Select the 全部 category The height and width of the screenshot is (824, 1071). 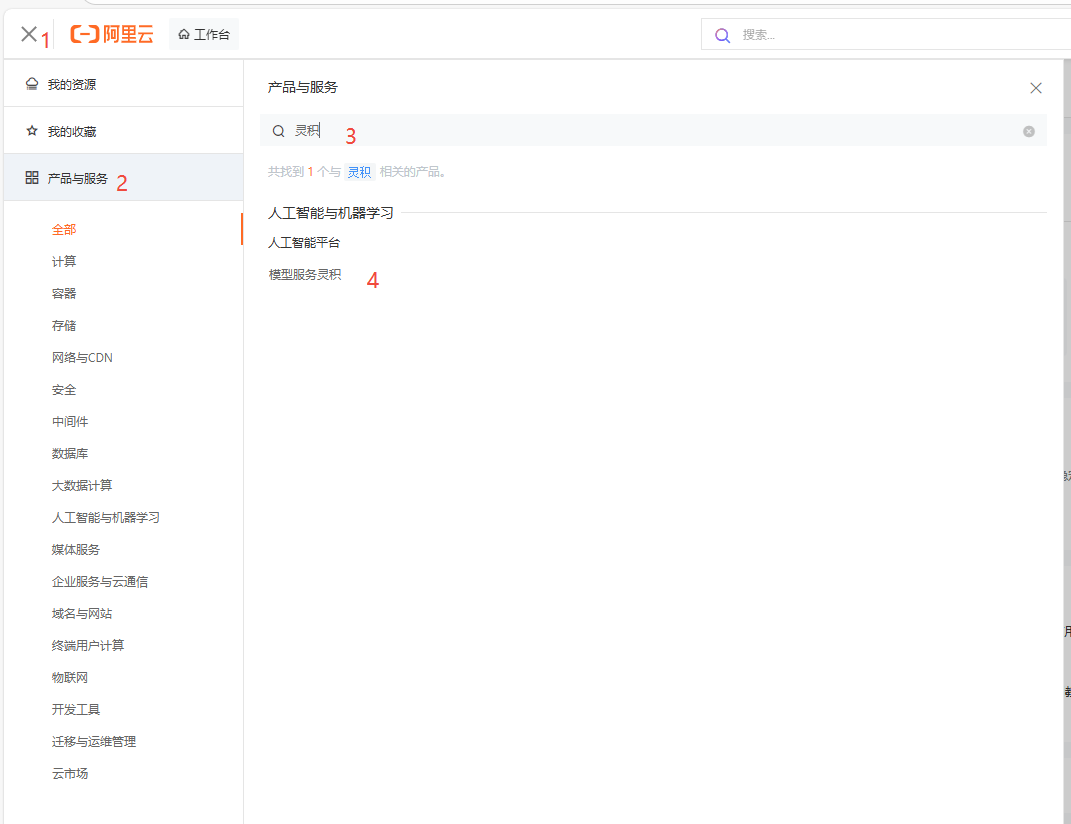coord(64,230)
